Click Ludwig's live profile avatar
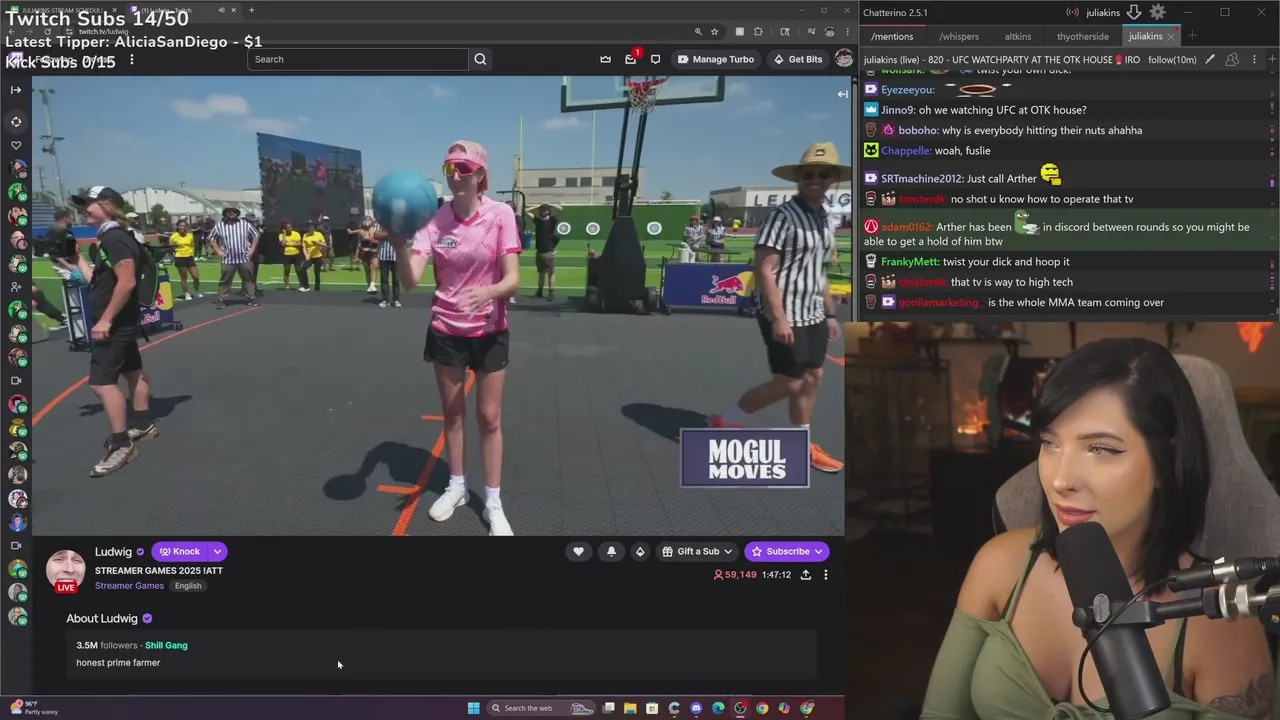The image size is (1280, 720). pos(66,569)
